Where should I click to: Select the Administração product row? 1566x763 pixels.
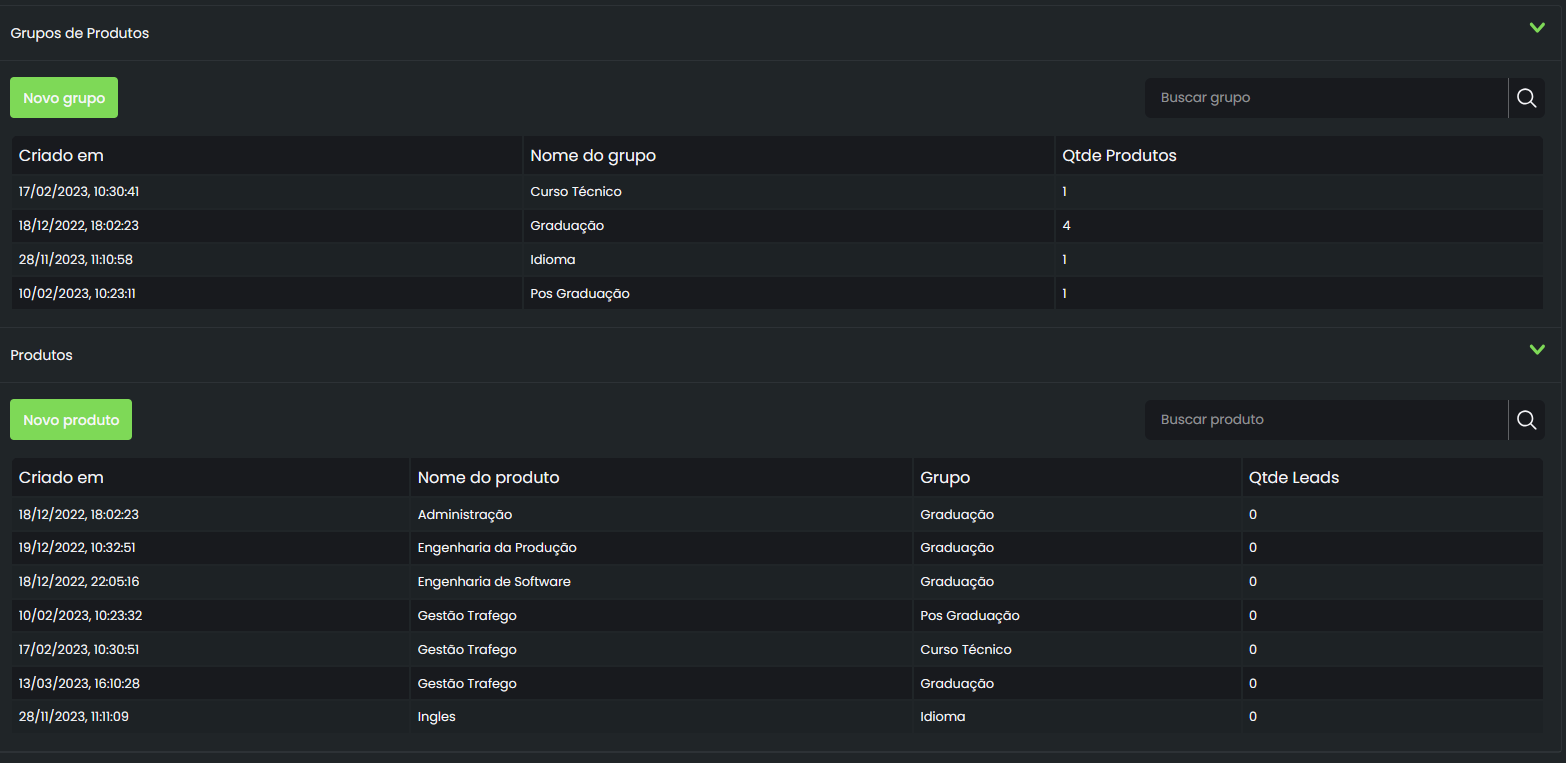point(777,515)
